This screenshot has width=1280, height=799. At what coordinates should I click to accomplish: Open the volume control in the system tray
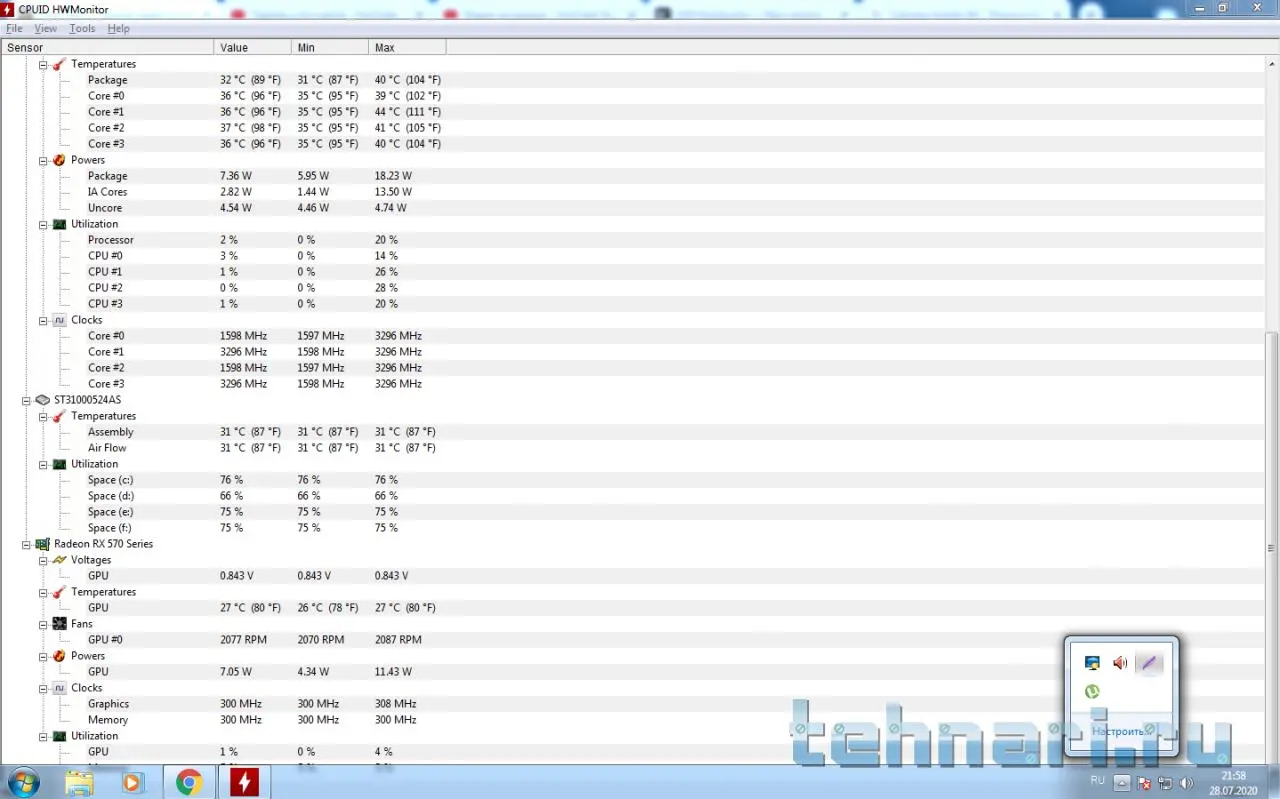(1186, 782)
